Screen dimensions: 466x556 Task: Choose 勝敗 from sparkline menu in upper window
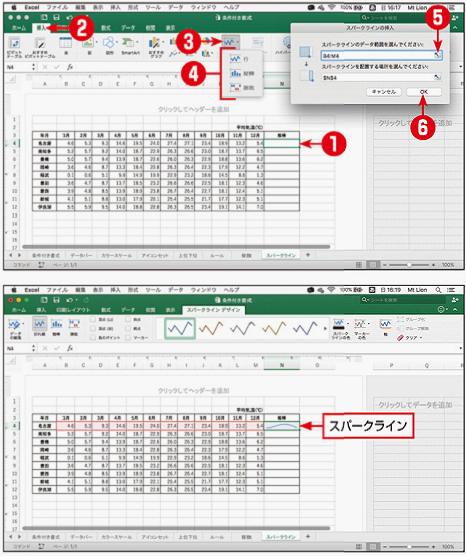pos(242,87)
